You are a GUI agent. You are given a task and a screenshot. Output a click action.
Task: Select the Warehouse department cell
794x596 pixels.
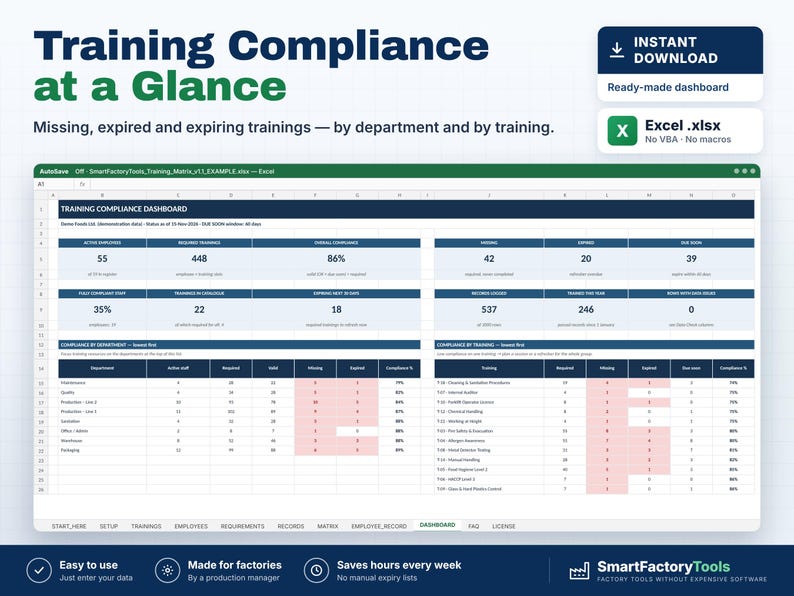(102, 441)
